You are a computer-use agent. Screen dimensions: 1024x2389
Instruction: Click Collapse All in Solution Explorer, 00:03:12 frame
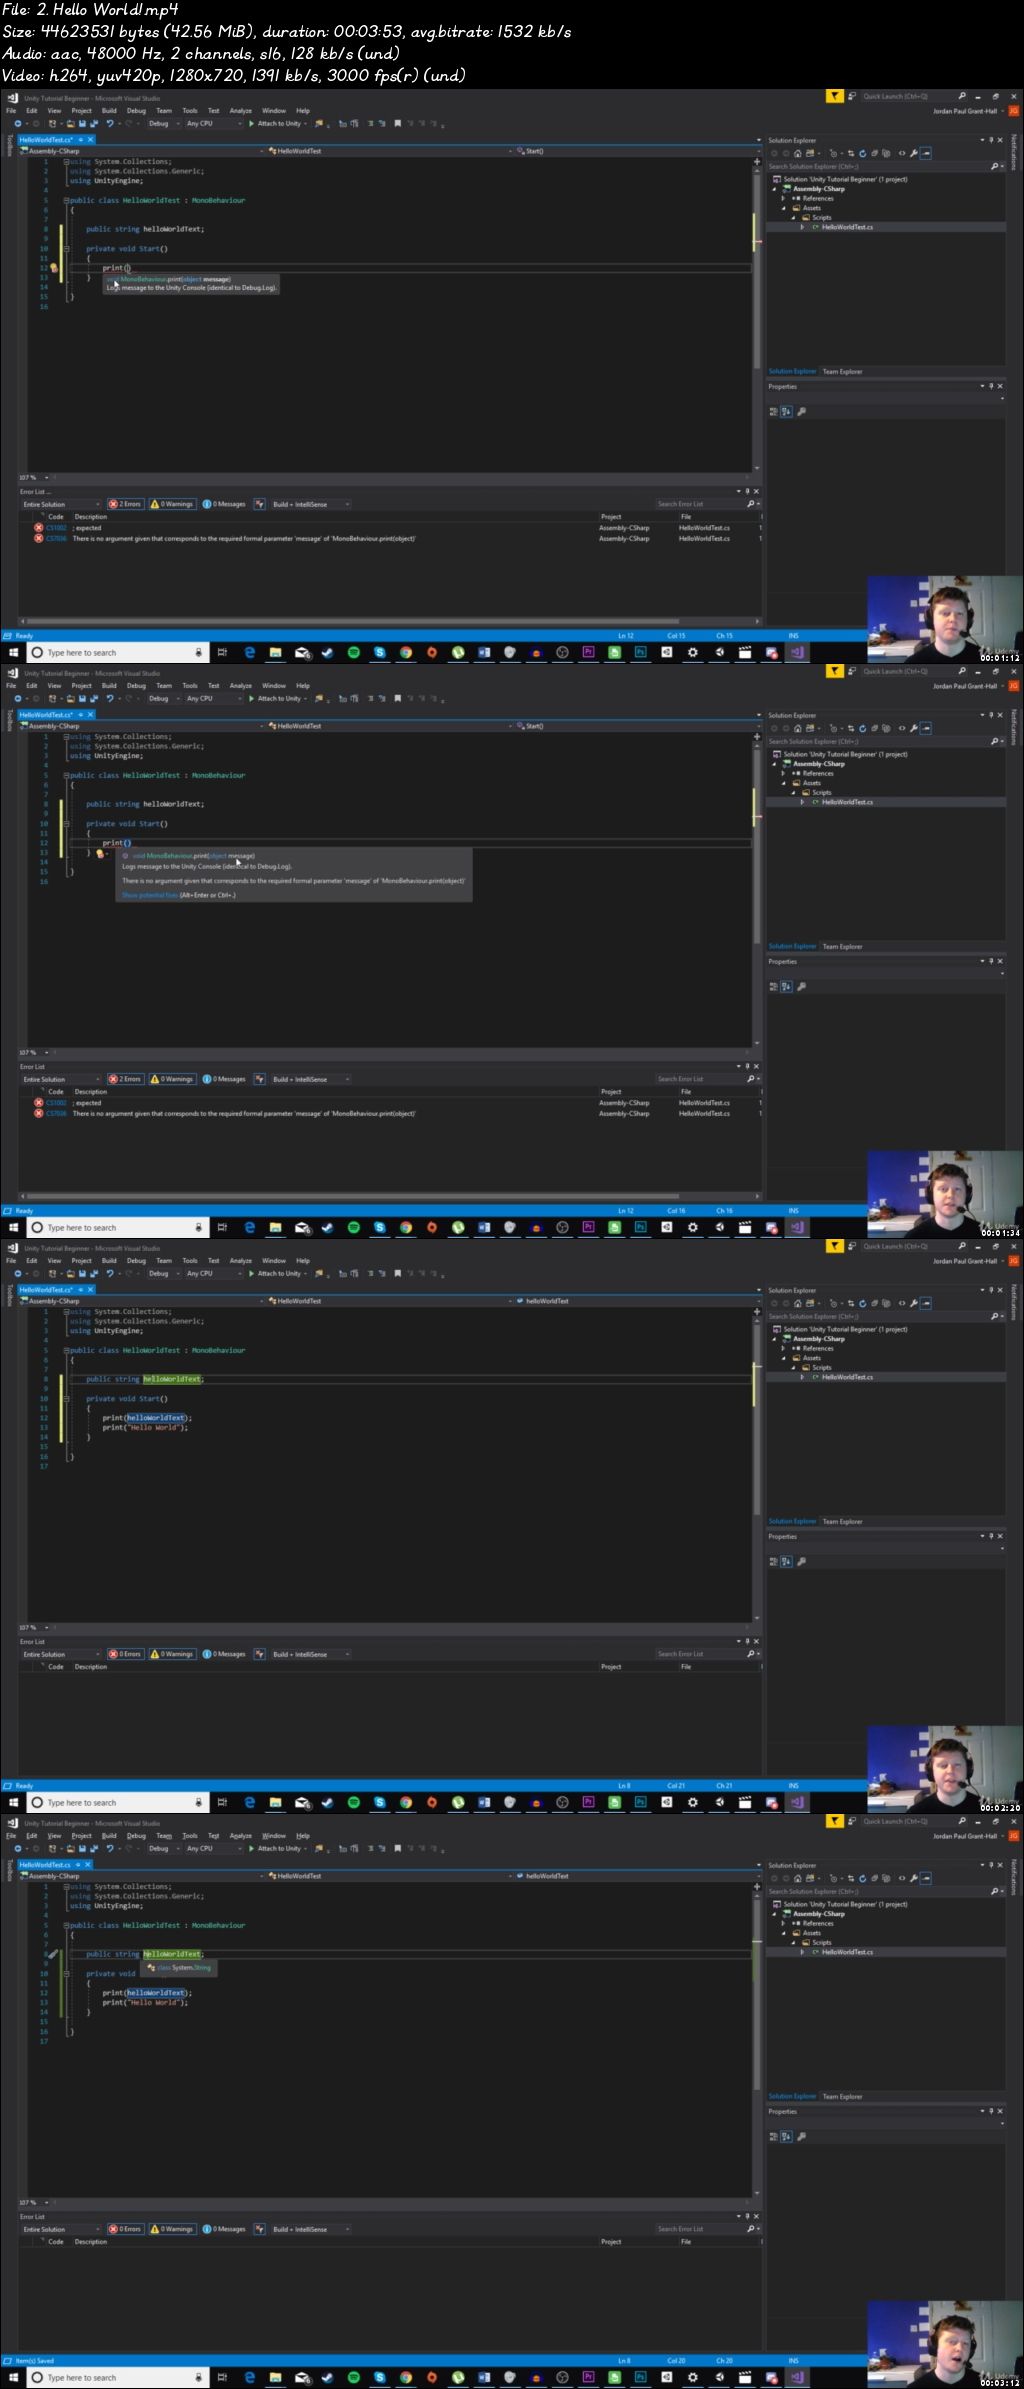point(874,1878)
